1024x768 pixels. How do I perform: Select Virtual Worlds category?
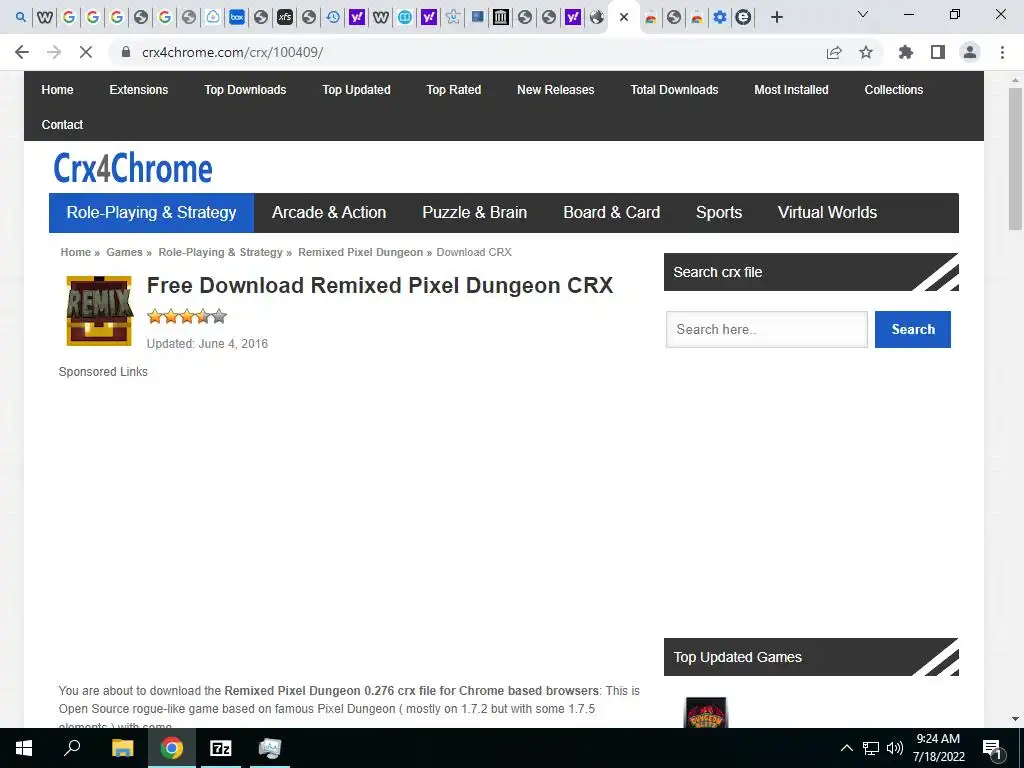pos(827,212)
